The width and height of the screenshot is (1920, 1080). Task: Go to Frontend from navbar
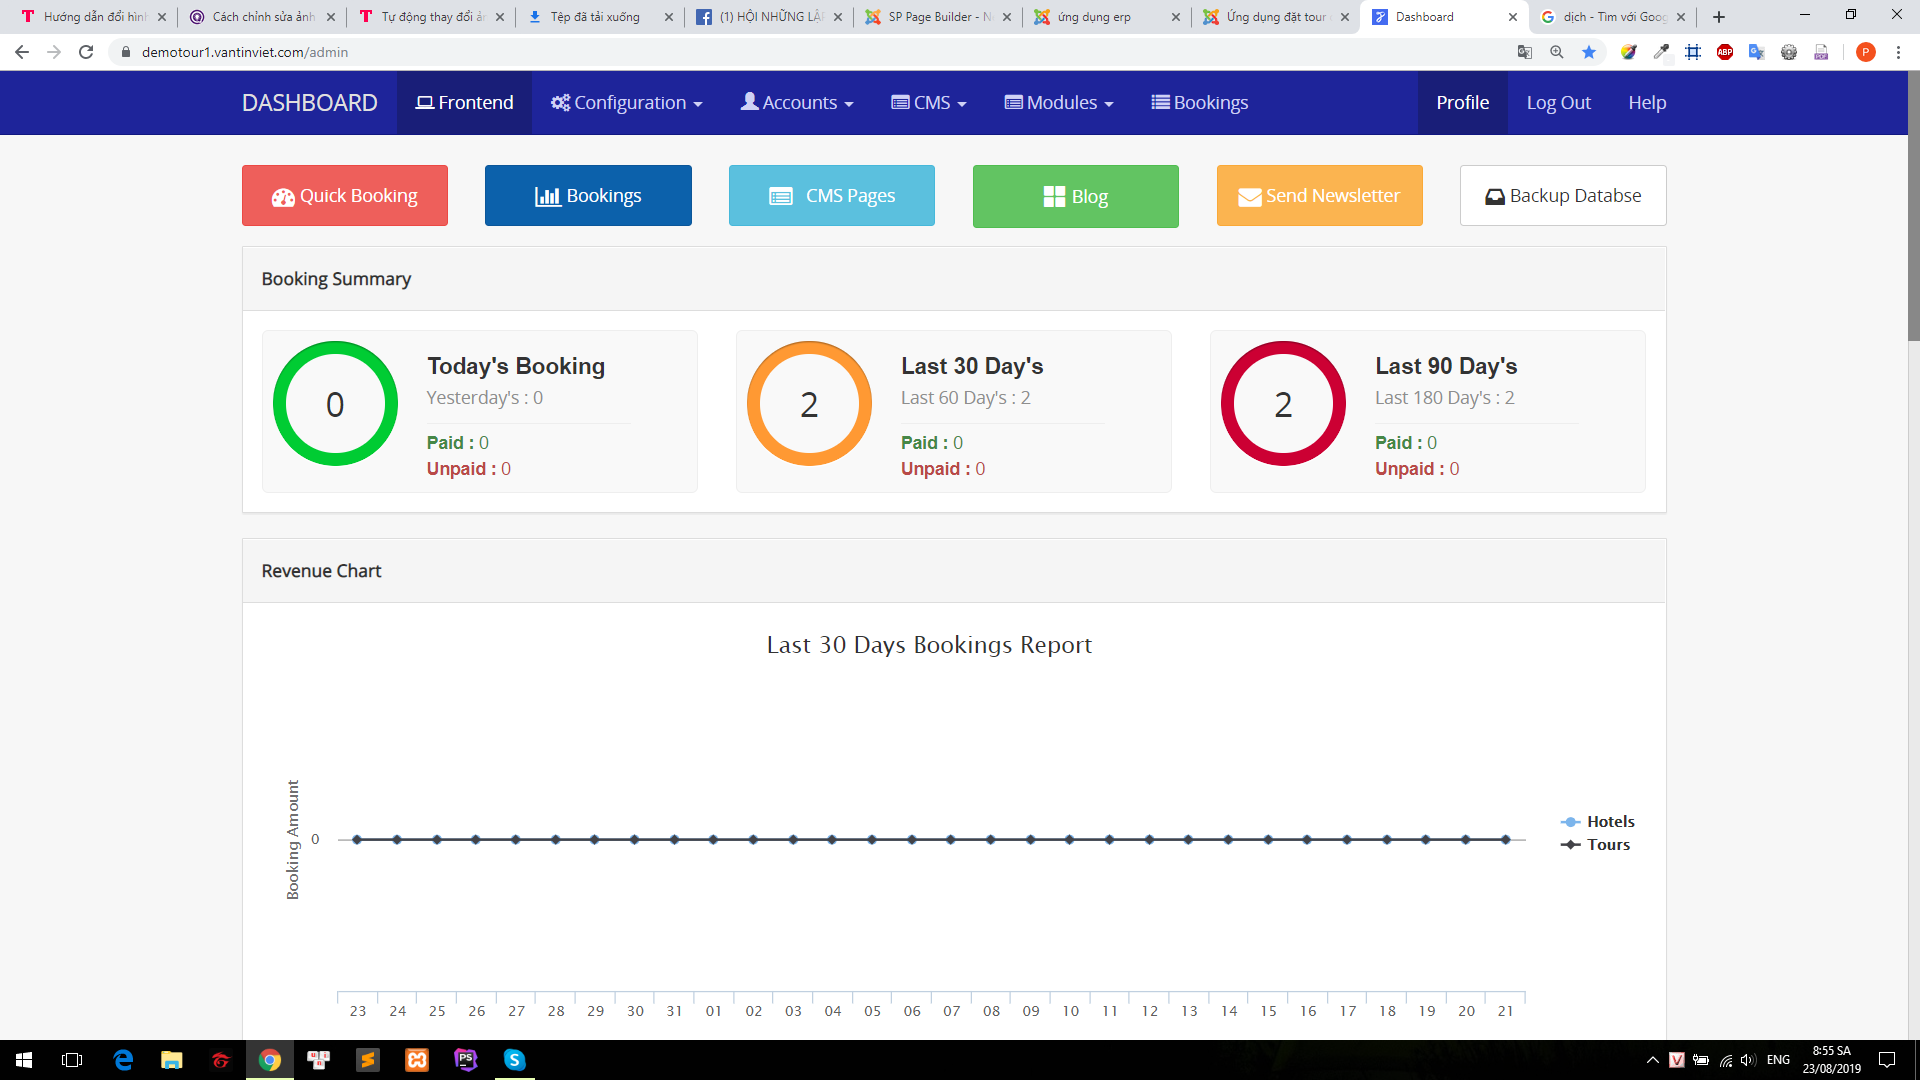pyautogui.click(x=464, y=103)
